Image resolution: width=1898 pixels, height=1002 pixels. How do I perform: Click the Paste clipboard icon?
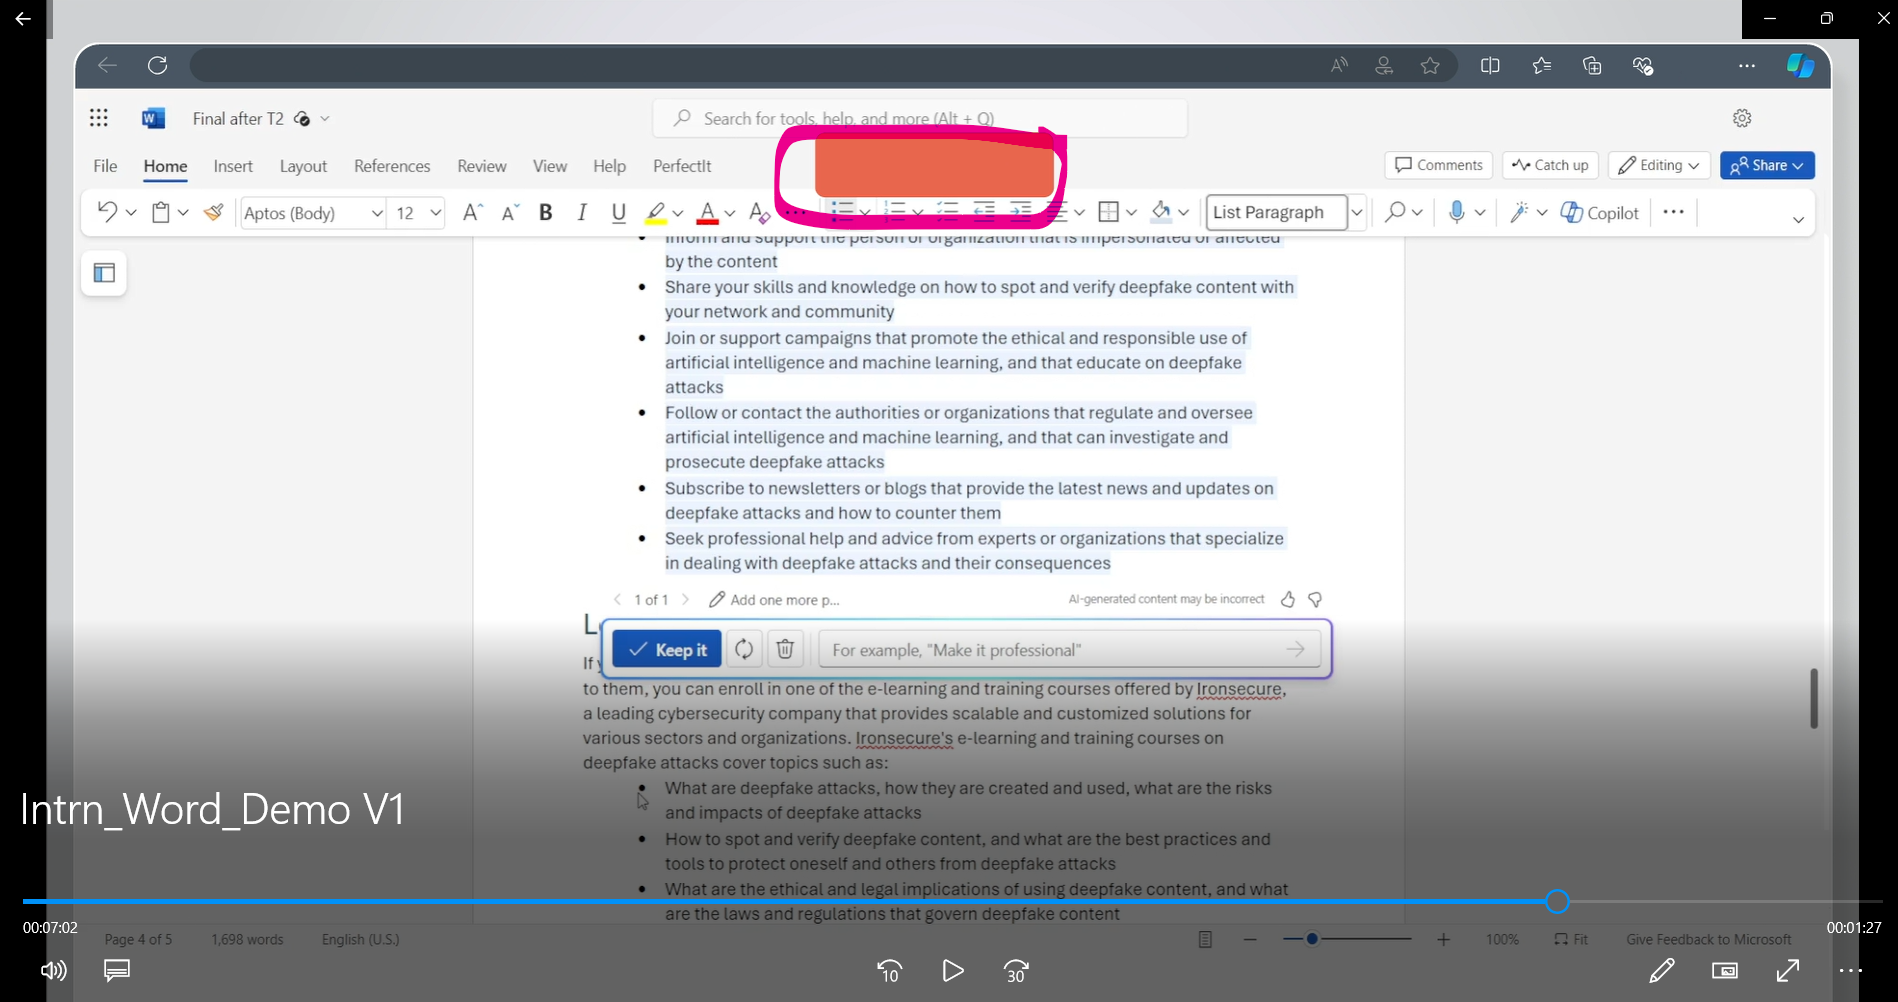pos(160,212)
